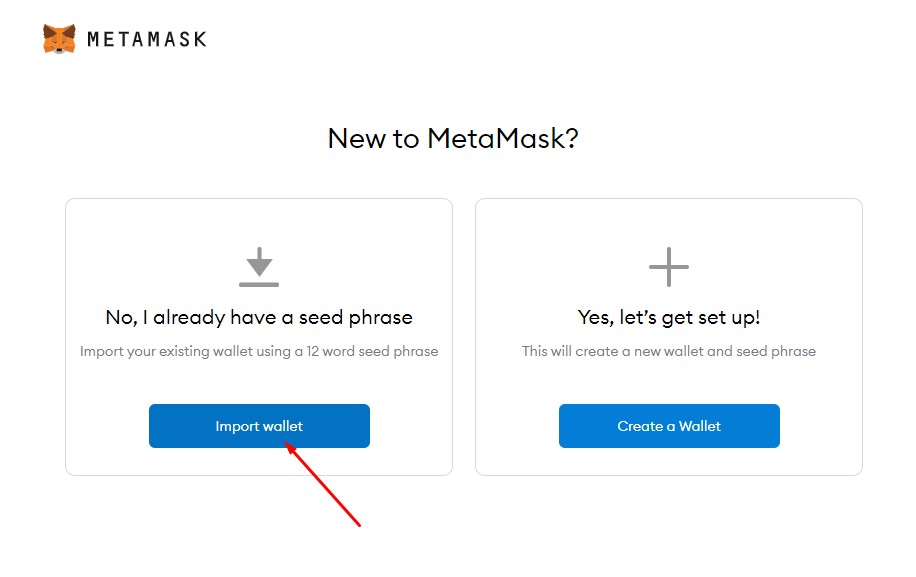The width and height of the screenshot is (916, 577).
Task: Click the "New to MetaMask?" heading
Action: coord(453,138)
